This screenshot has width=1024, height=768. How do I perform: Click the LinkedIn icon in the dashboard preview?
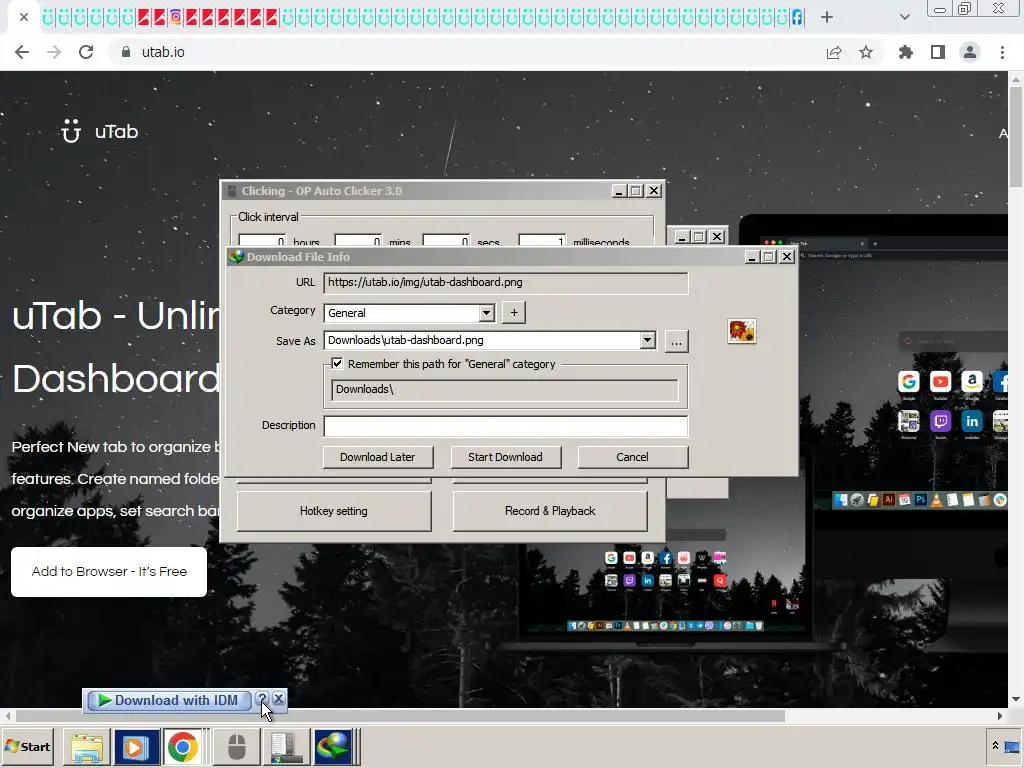[x=972, y=421]
